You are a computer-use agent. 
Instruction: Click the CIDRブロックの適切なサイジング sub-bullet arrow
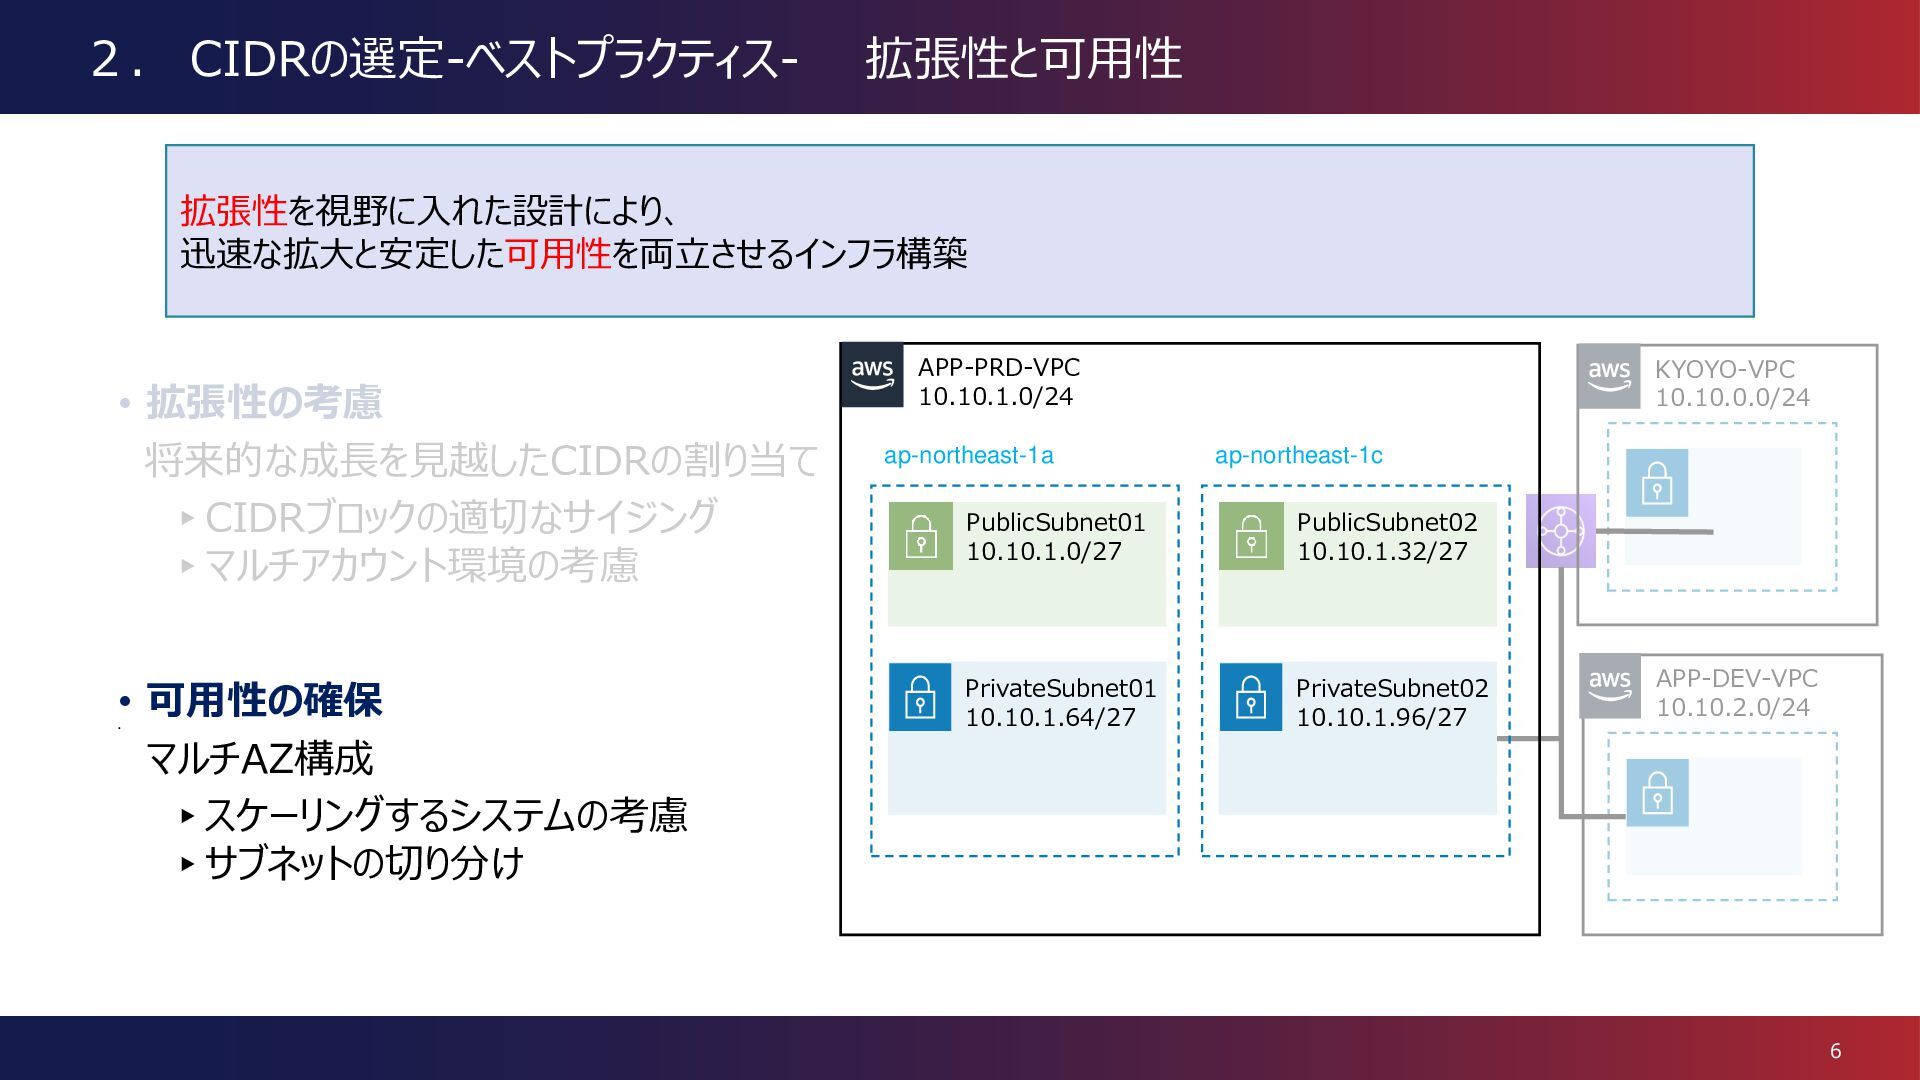click(187, 518)
